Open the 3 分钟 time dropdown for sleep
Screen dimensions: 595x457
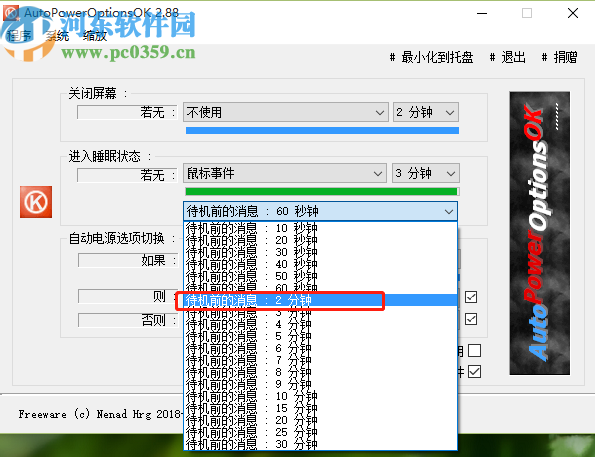(x=426, y=173)
